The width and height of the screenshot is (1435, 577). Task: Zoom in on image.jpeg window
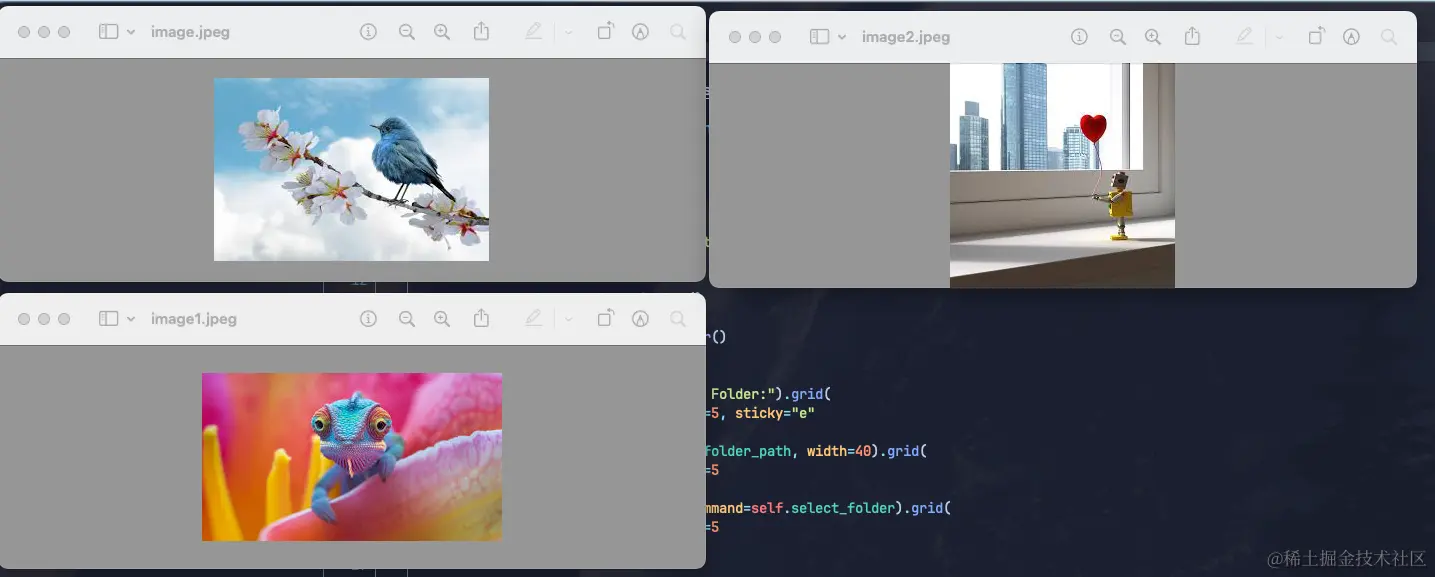pos(442,32)
